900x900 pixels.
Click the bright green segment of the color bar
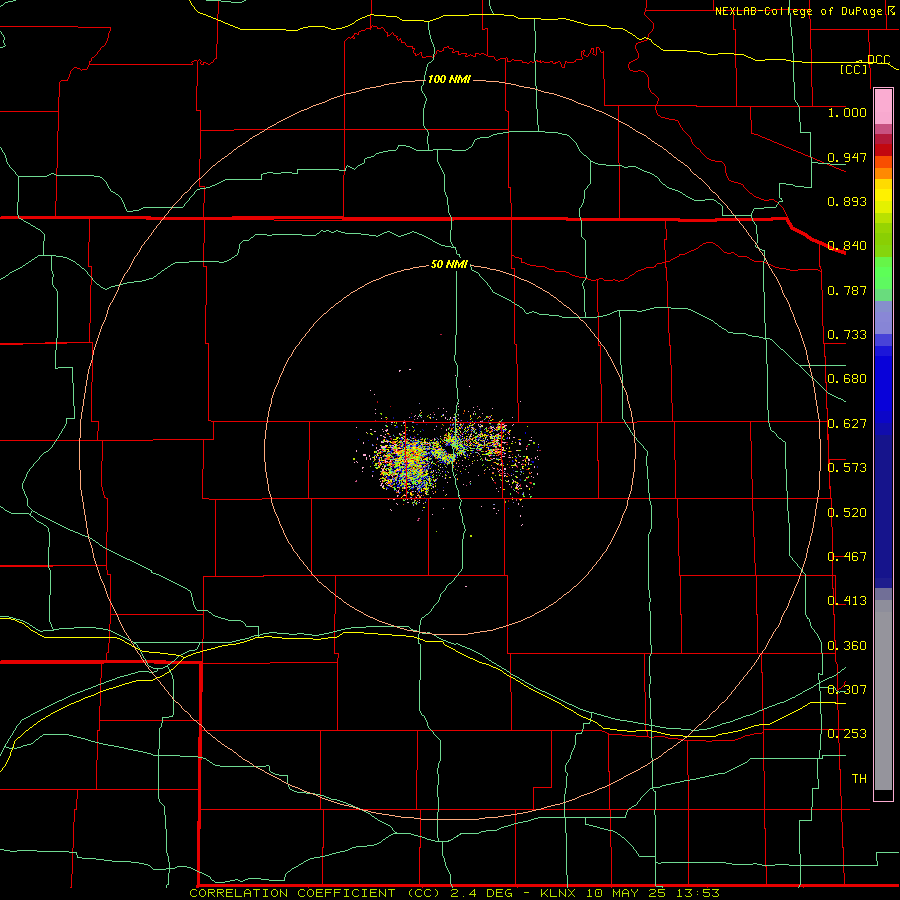[x=883, y=273]
